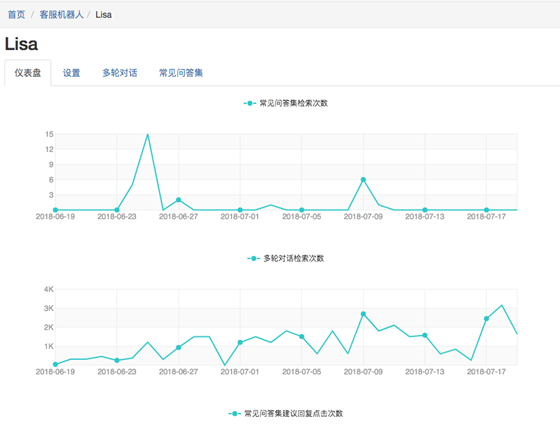Hide the 多轮对话检索次数 series via legend text
Screen dimensions: 560x432
pos(294,258)
